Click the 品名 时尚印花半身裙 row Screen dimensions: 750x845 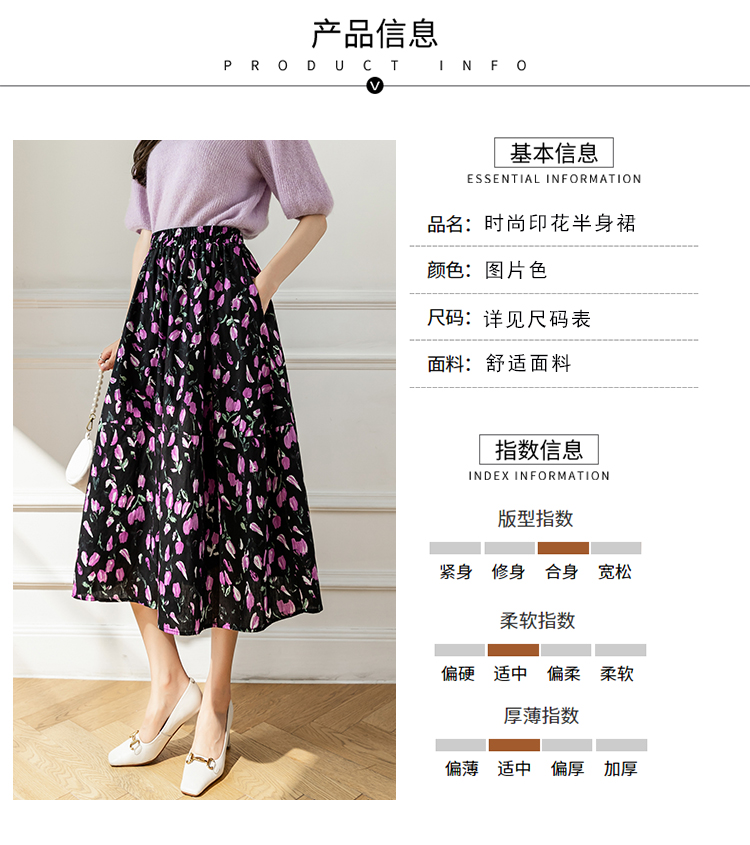[554, 223]
